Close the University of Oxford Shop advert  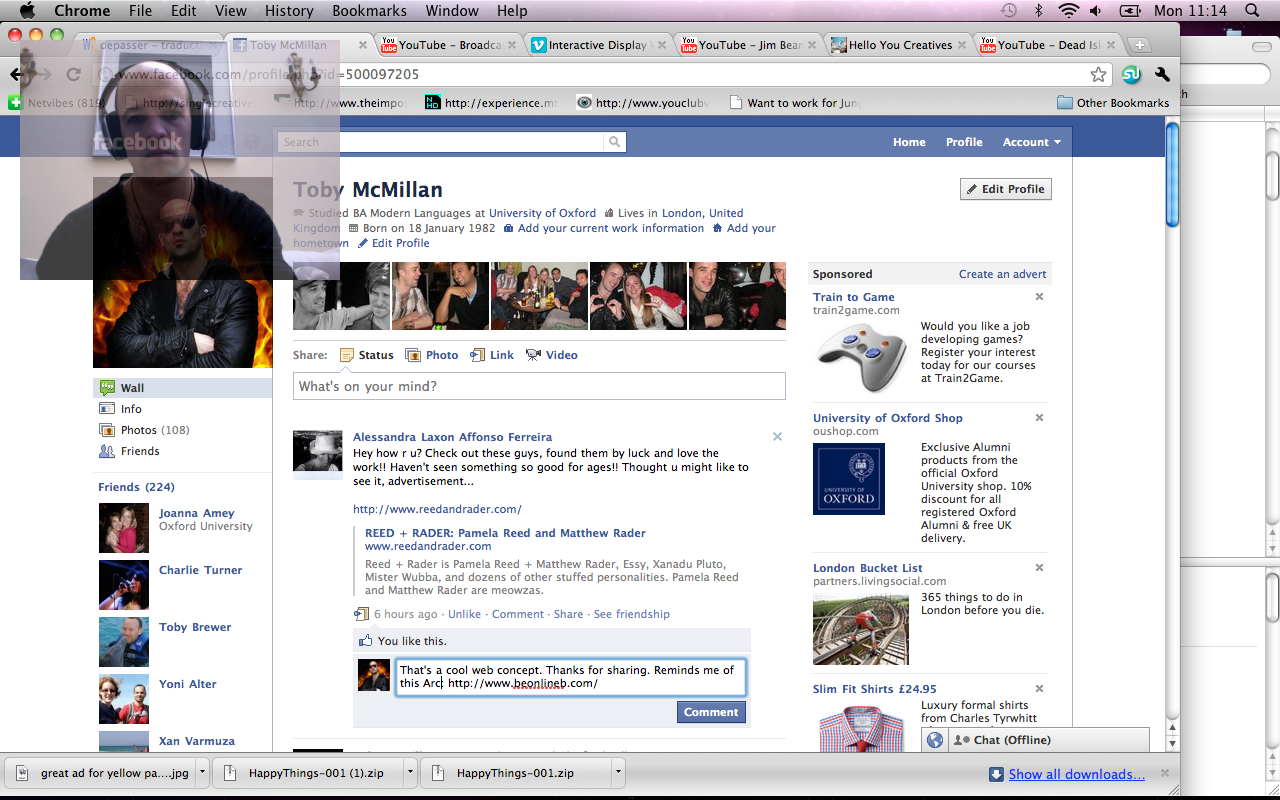1039,418
